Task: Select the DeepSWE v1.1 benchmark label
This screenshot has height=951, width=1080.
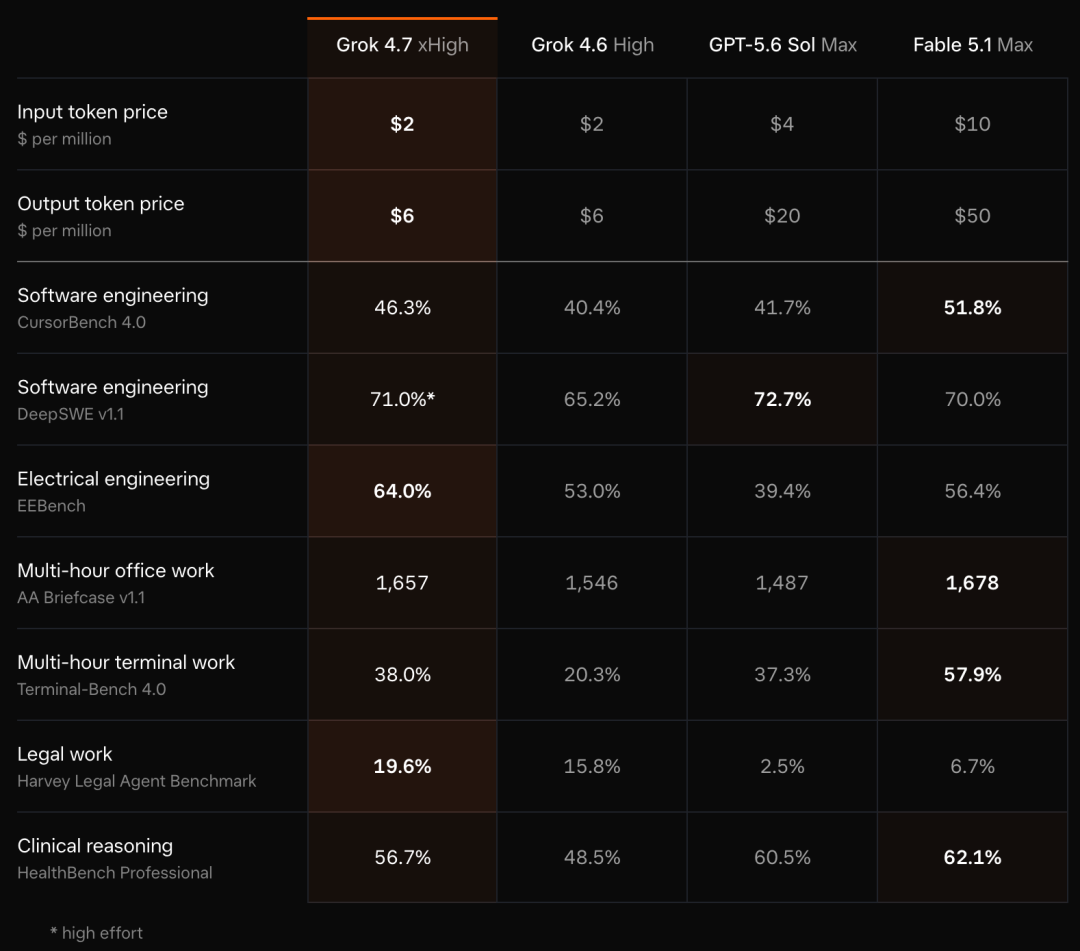Action: pyautogui.click(x=70, y=414)
